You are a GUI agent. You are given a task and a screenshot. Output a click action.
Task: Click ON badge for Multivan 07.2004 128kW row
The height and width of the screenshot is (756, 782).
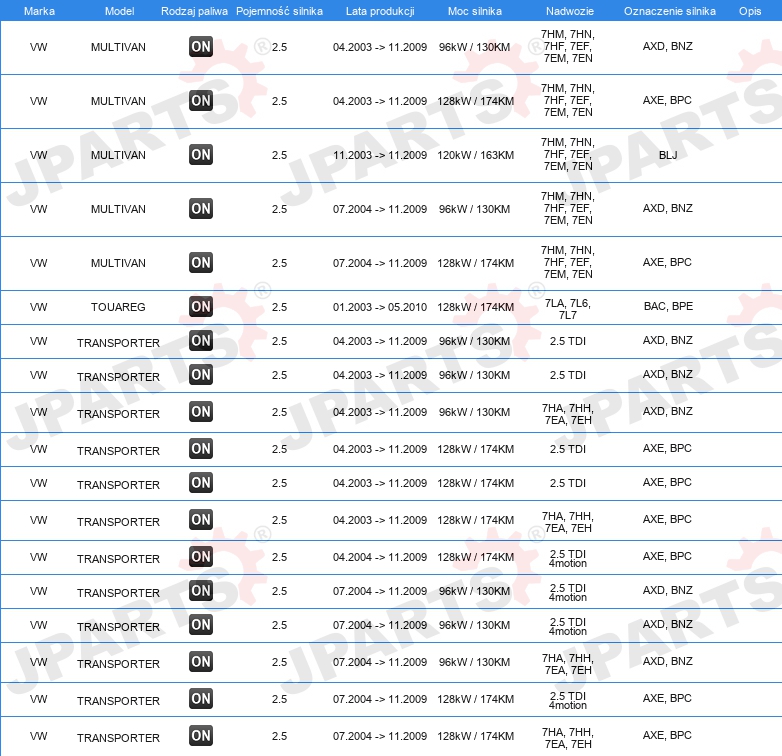201,262
